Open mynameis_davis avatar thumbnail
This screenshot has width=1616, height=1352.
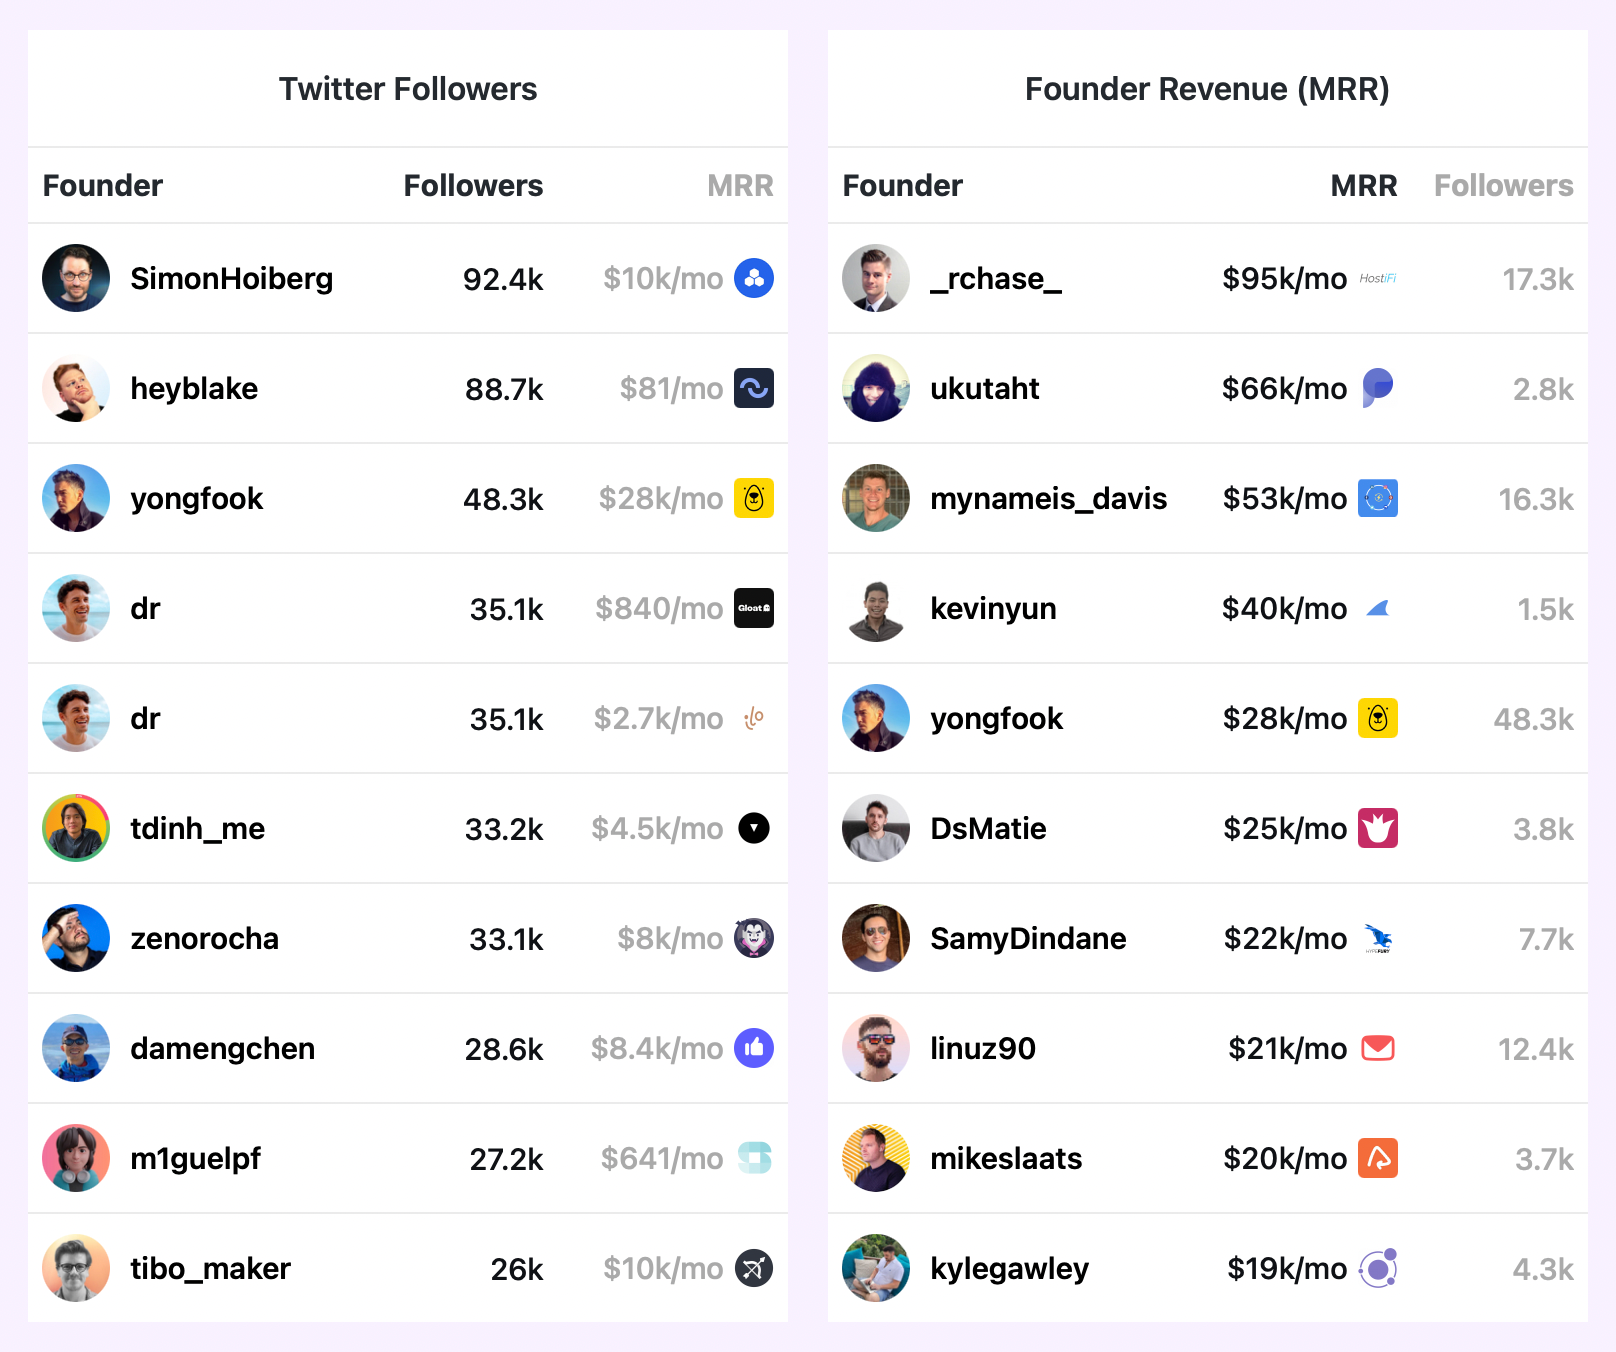pos(876,498)
